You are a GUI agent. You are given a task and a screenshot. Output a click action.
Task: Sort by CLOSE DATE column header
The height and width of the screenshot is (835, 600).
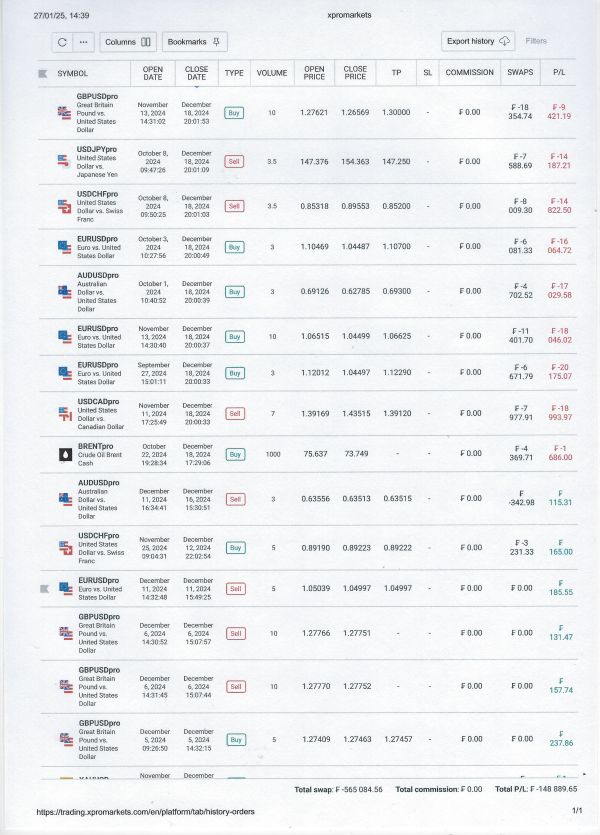coord(196,73)
